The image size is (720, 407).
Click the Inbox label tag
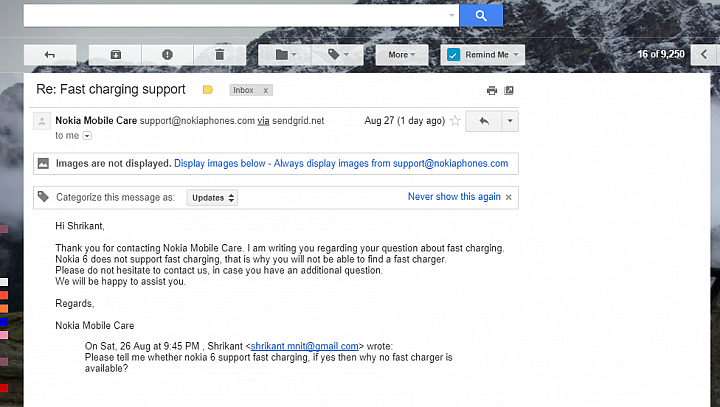(x=243, y=90)
